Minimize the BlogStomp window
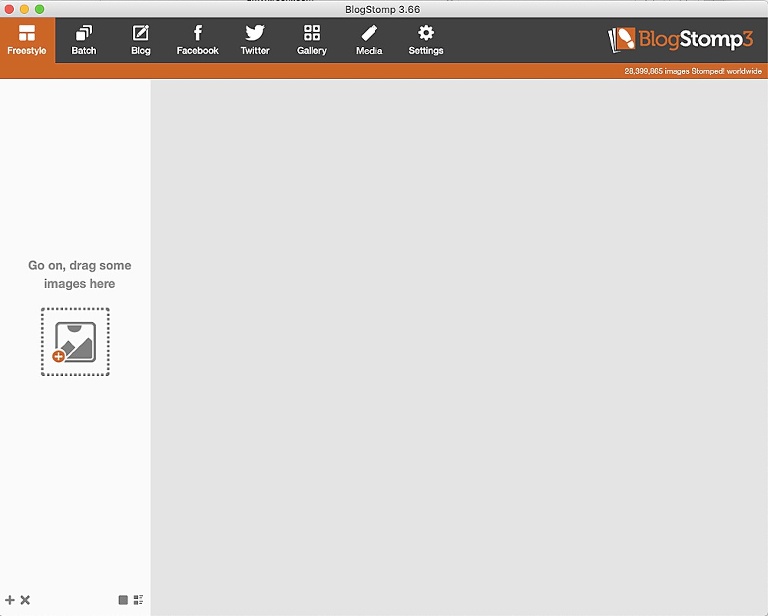Image resolution: width=768 pixels, height=616 pixels. (x=24, y=9)
